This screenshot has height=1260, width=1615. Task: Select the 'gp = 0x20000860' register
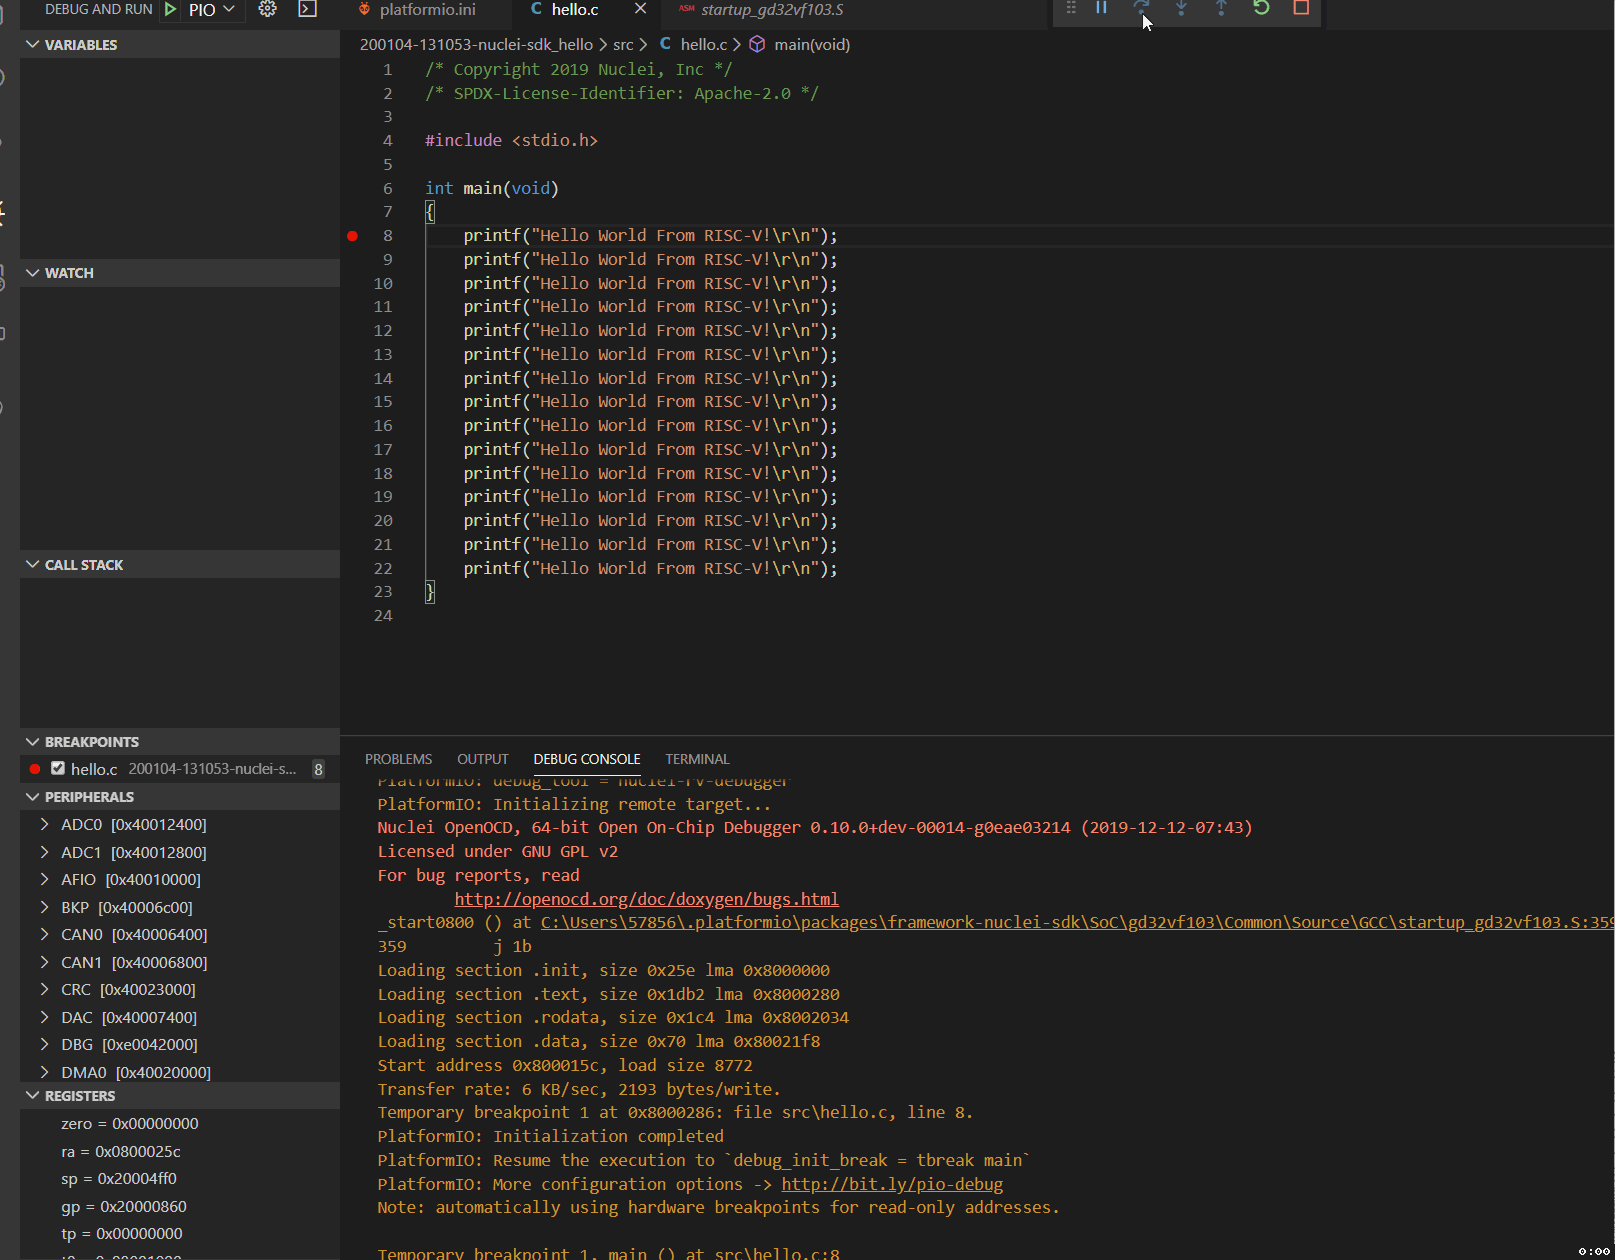coord(124,1206)
